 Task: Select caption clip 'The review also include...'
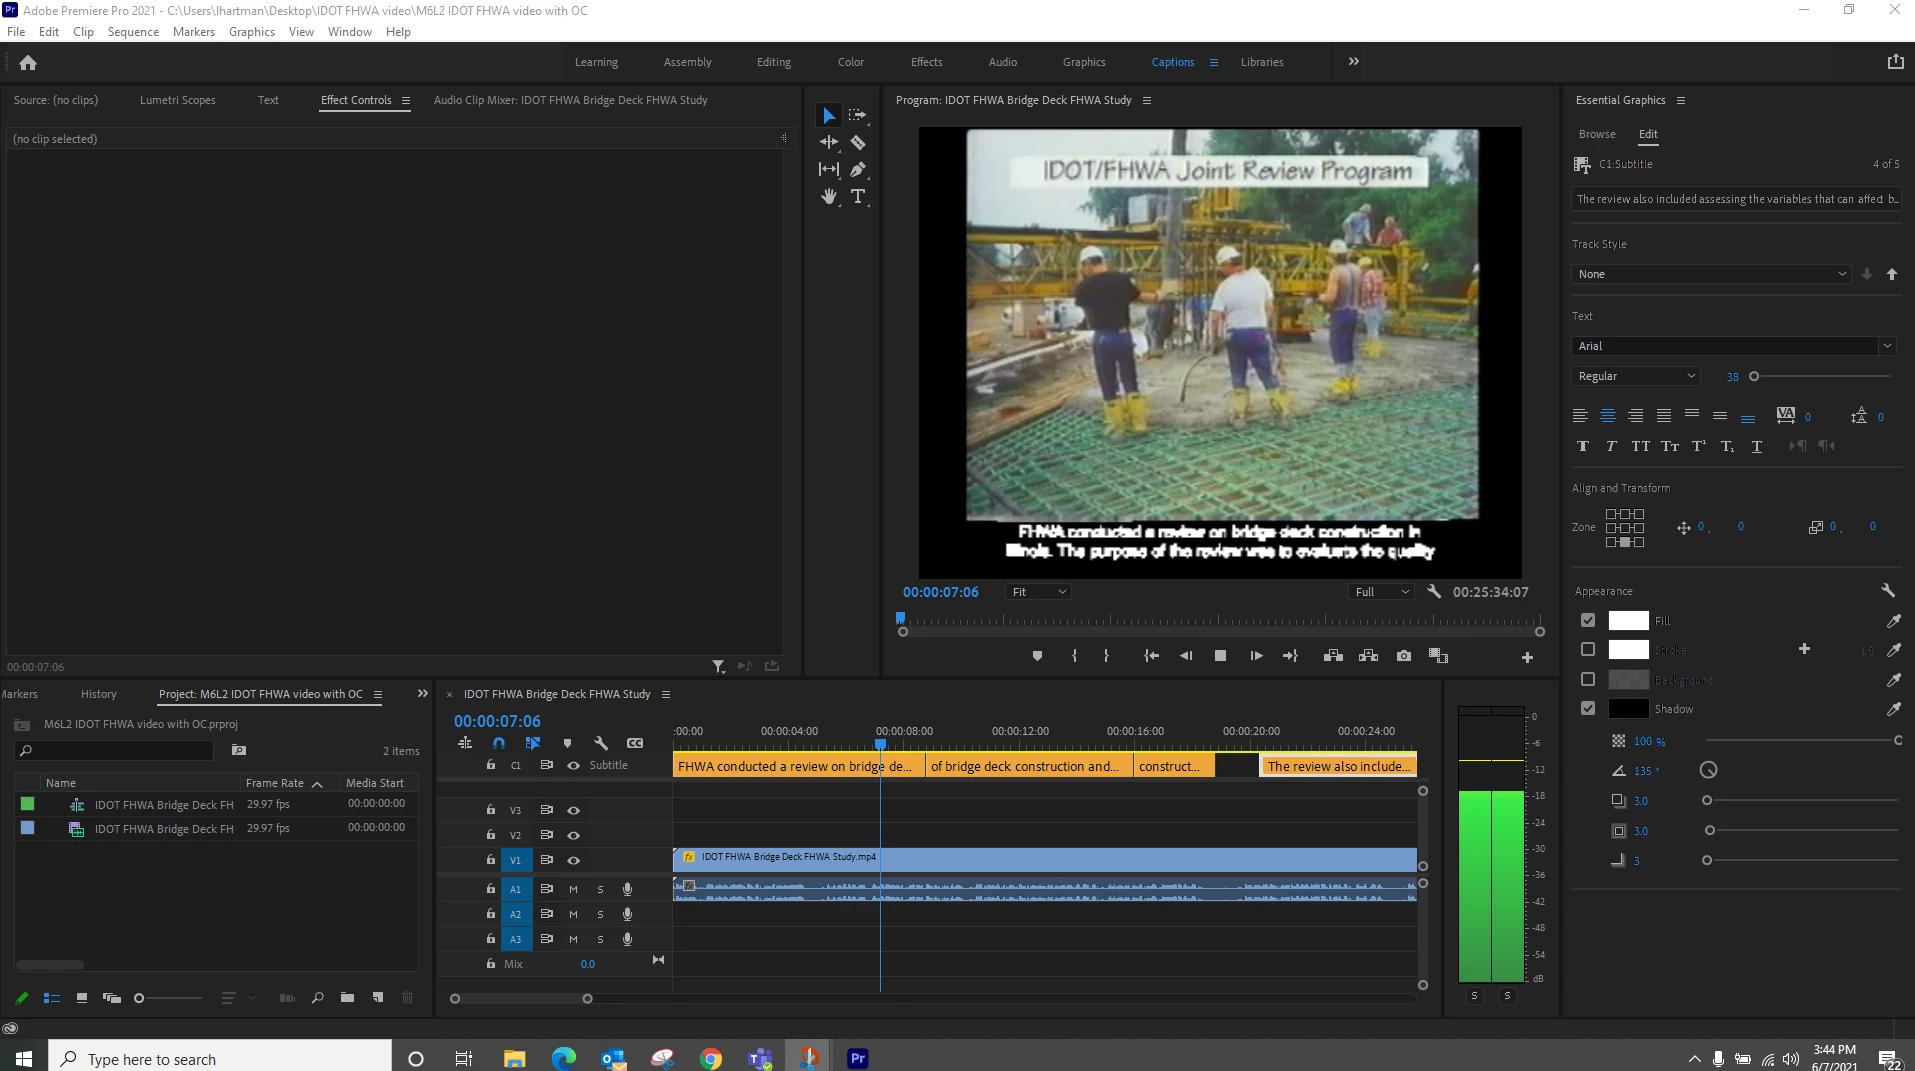tap(1338, 767)
